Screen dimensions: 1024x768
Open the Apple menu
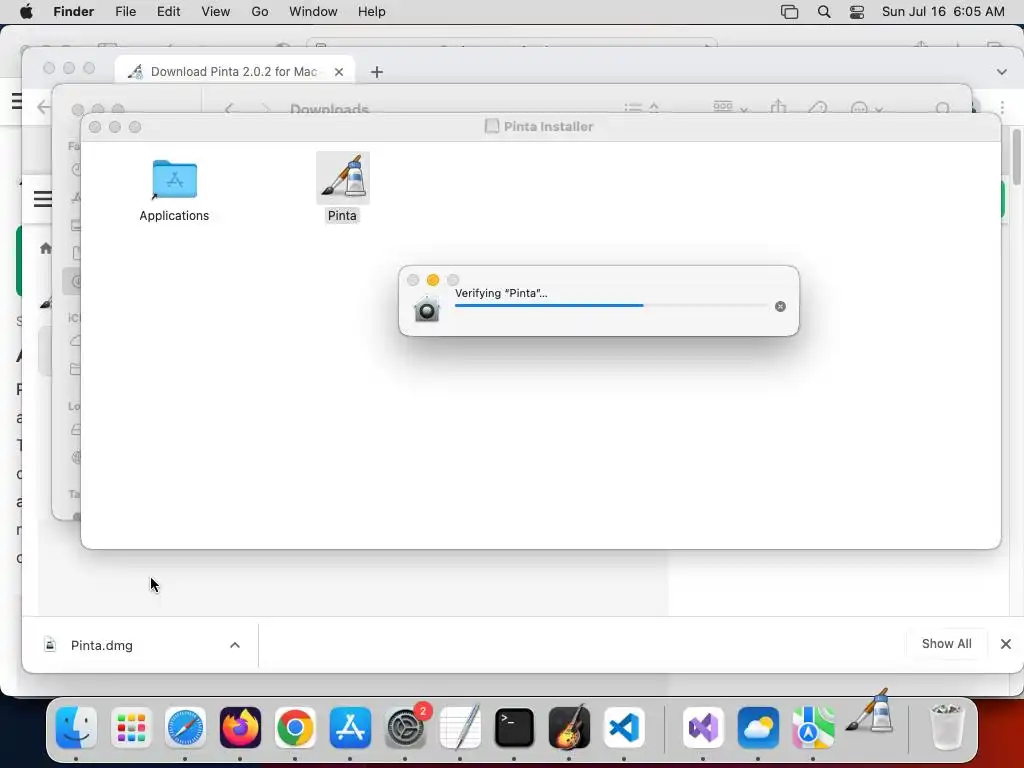(26, 12)
